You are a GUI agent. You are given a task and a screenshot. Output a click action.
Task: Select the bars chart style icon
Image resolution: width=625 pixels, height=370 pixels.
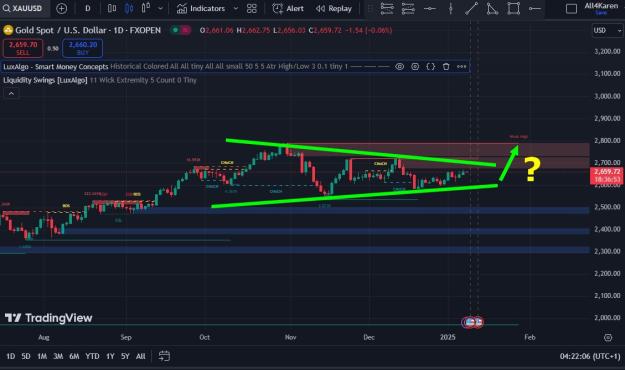click(112, 8)
